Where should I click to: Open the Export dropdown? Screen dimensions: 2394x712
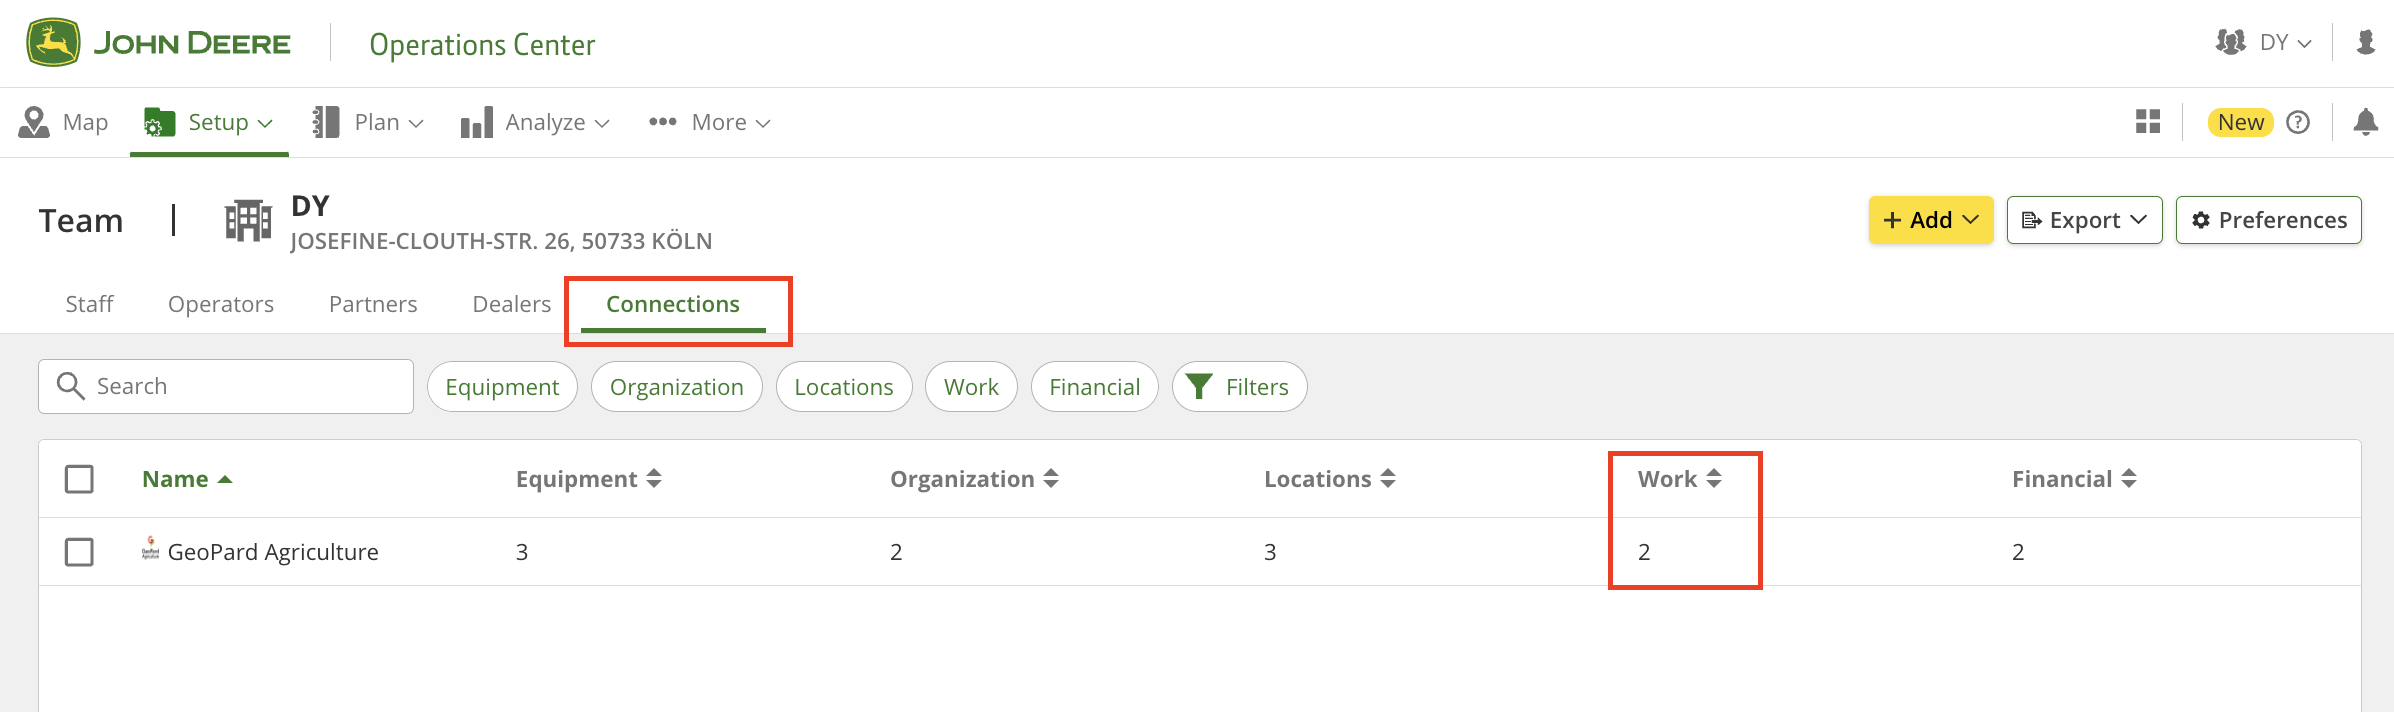pyautogui.click(x=2084, y=220)
